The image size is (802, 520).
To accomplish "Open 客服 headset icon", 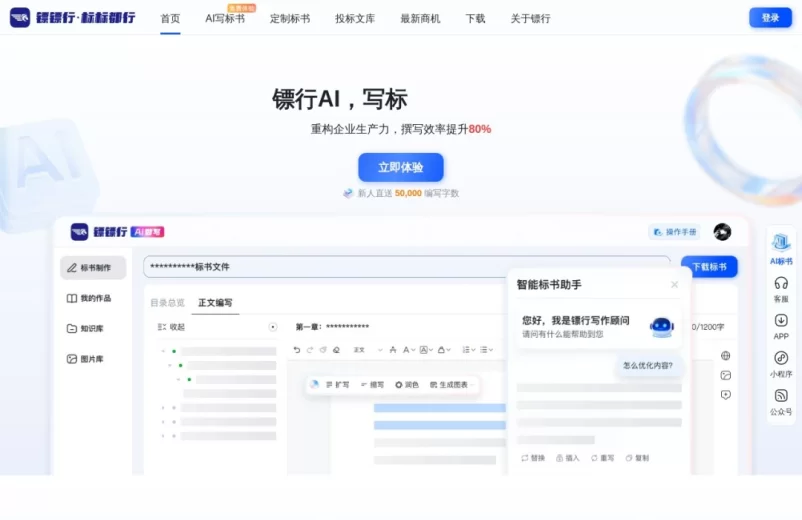I will [781, 289].
